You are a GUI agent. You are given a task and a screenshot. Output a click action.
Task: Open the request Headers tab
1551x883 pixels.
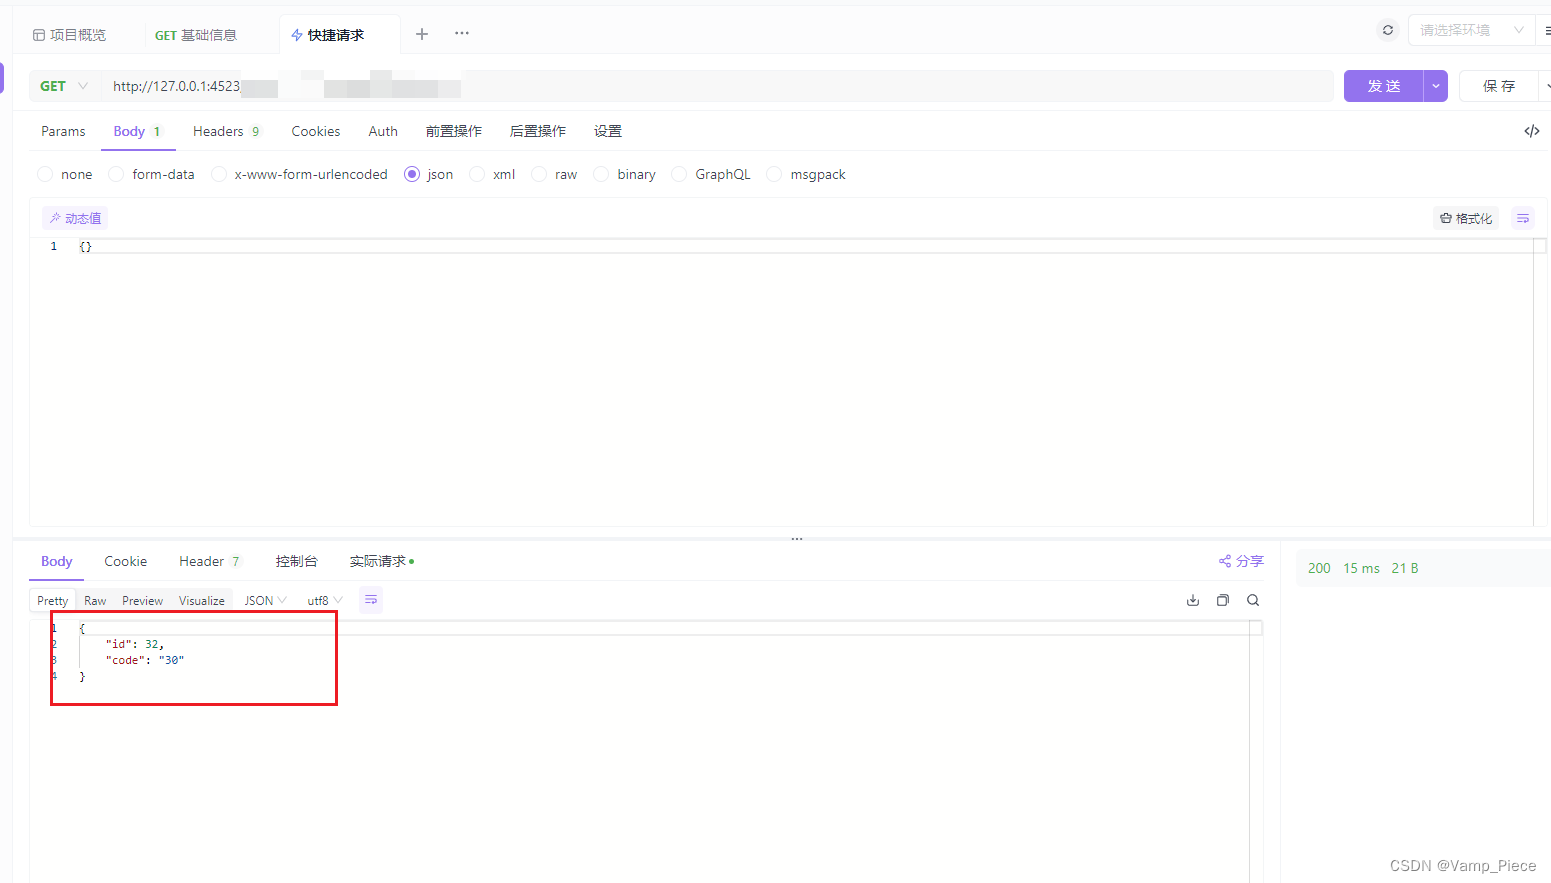(226, 131)
